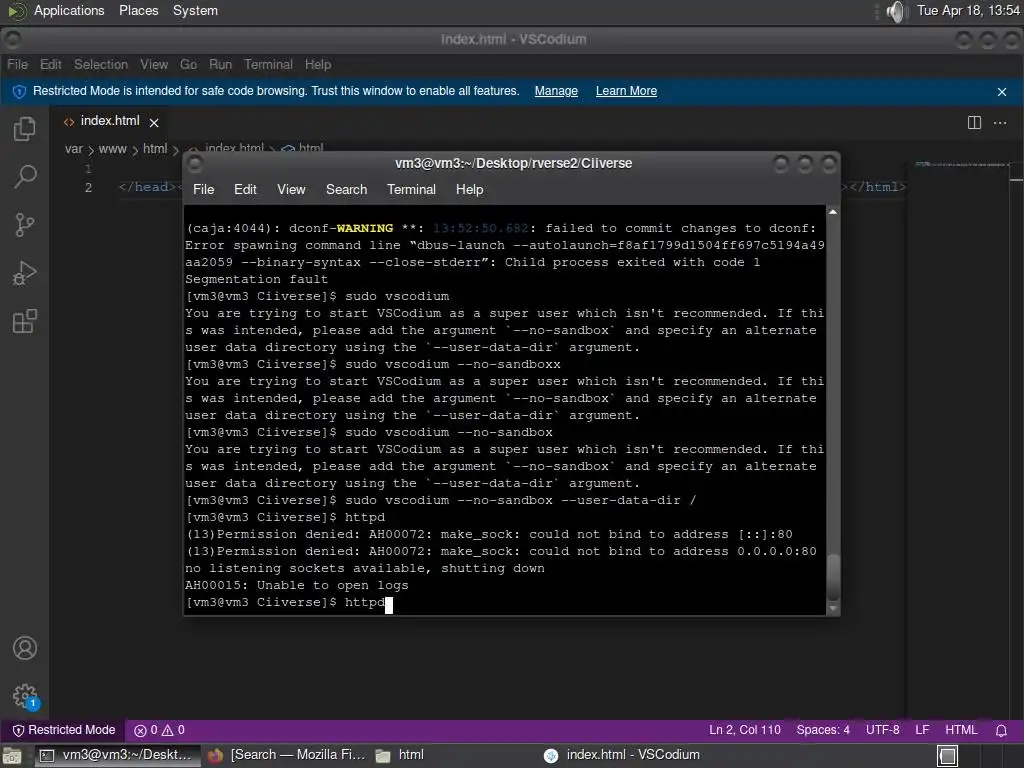Open the VSCodium Help menu
This screenshot has width=1024, height=768.
(x=317, y=64)
